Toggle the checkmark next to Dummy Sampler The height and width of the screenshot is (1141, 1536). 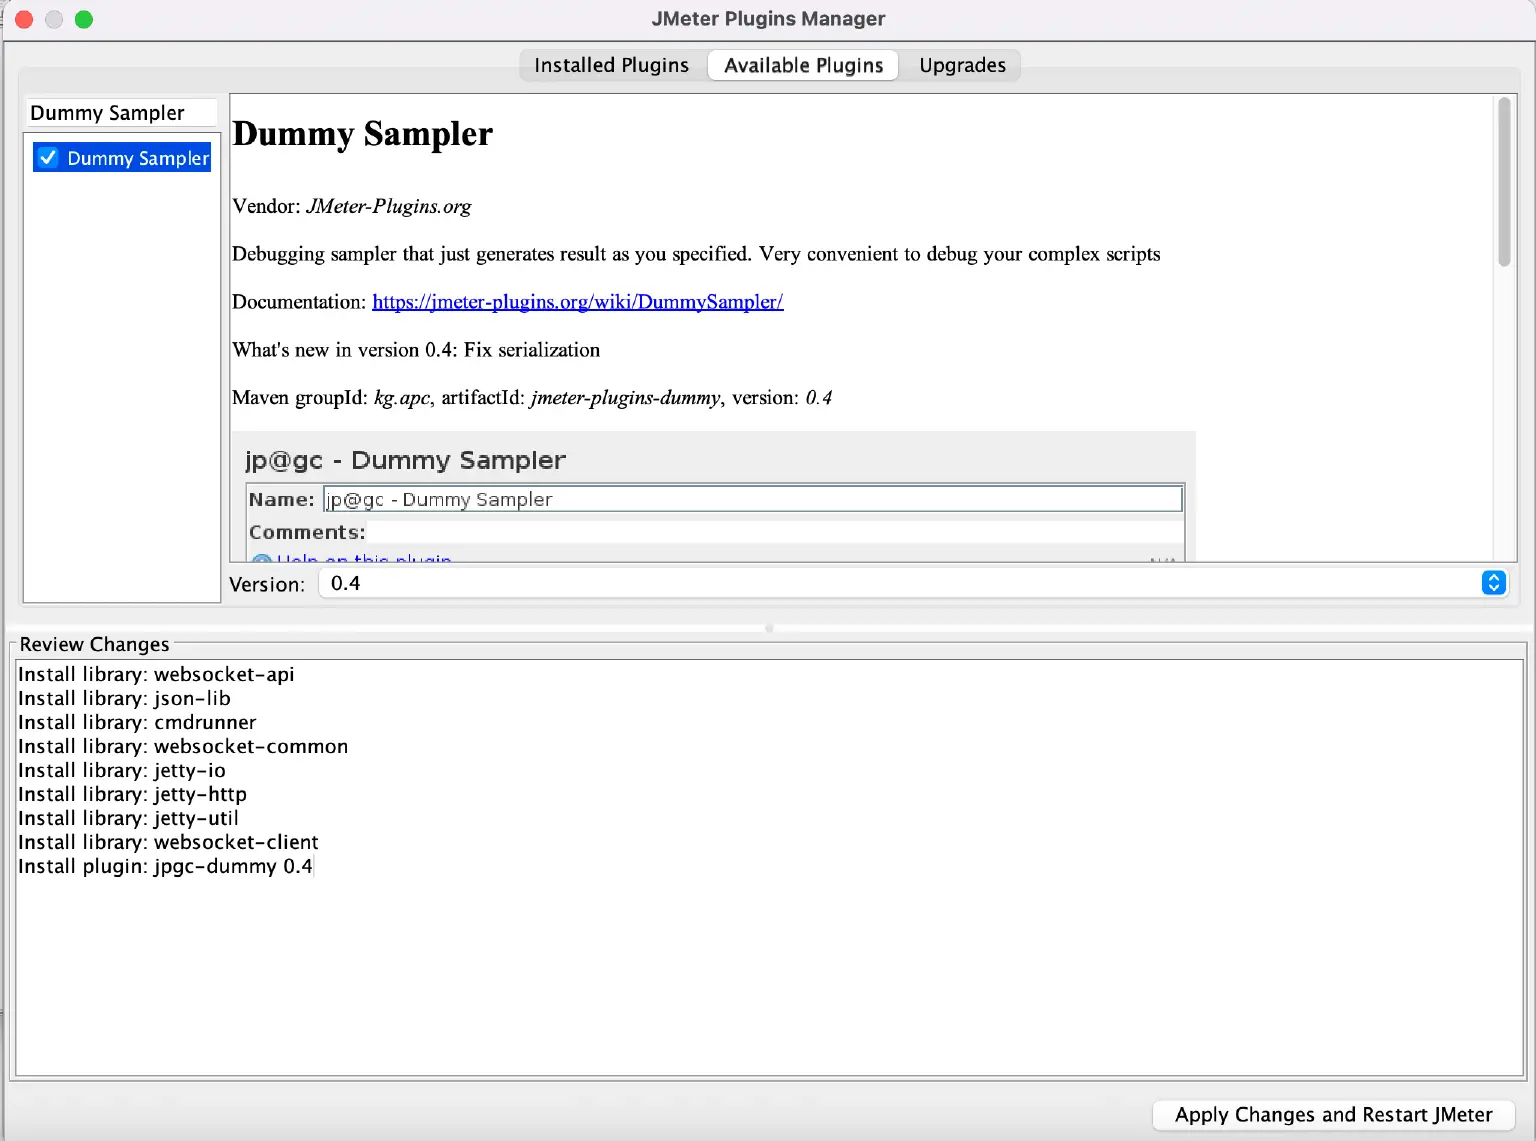tap(47, 157)
